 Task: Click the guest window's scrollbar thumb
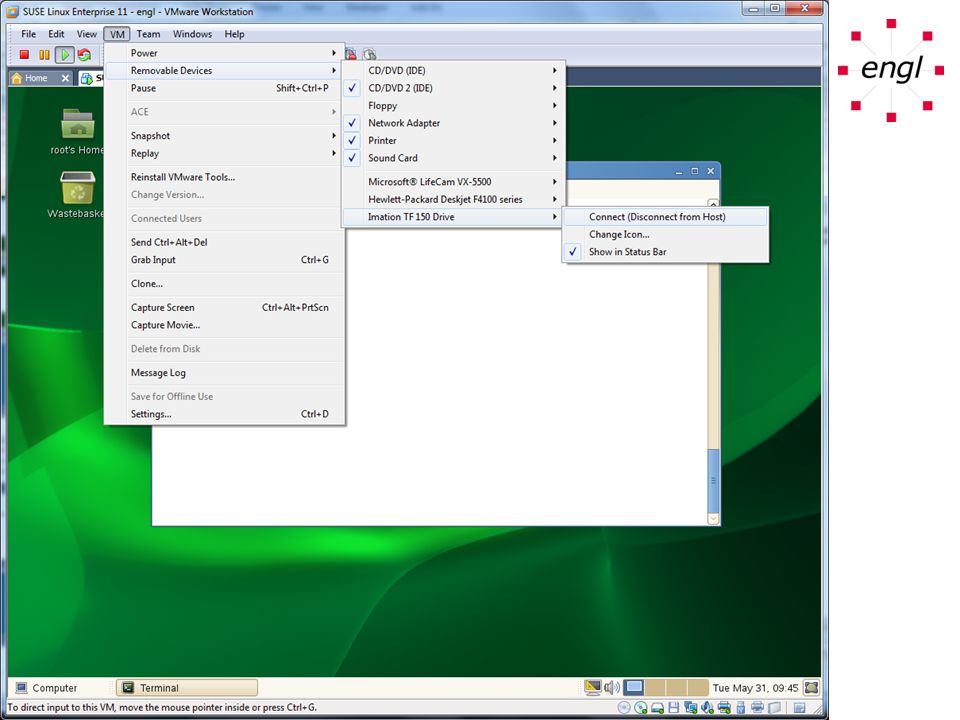click(713, 481)
